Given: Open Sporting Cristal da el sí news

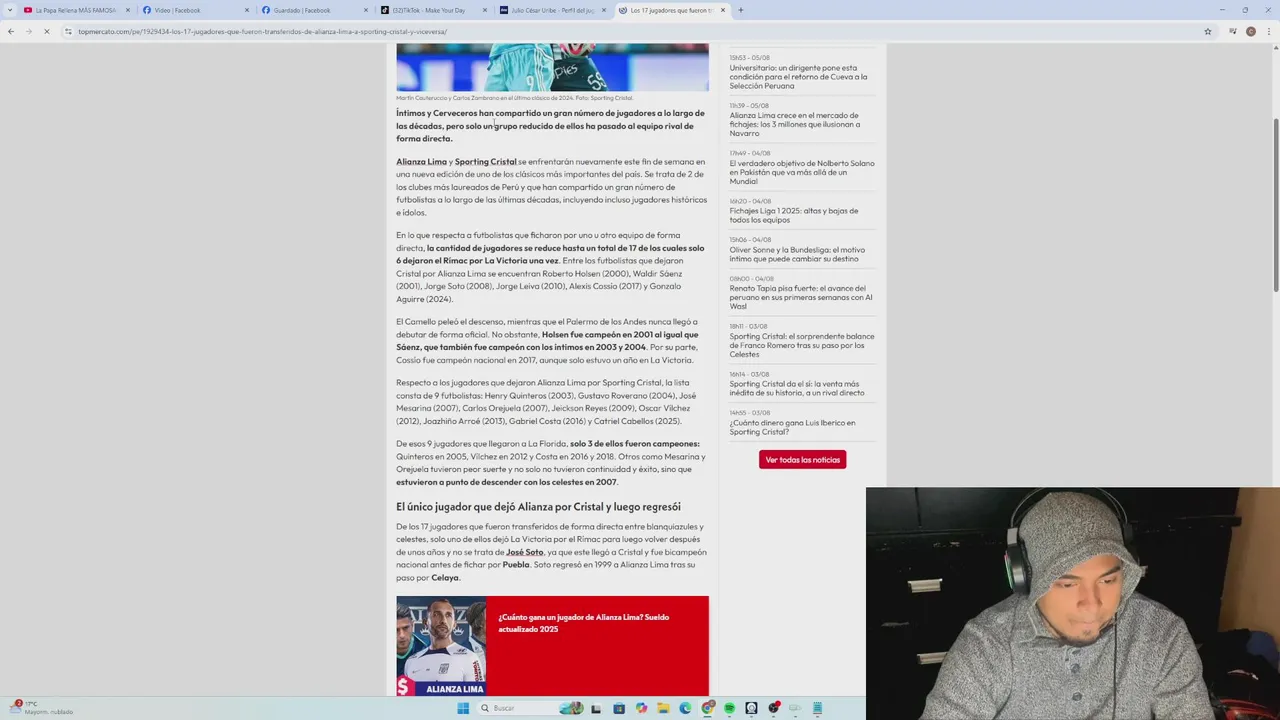Looking at the screenshot, I should (797, 388).
